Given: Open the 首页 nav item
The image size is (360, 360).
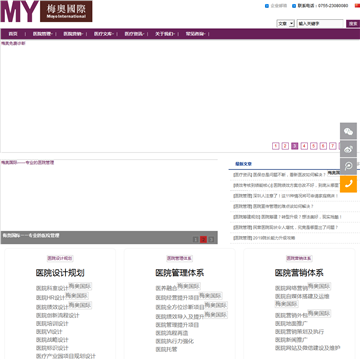Looking at the screenshot, I should (13, 34).
